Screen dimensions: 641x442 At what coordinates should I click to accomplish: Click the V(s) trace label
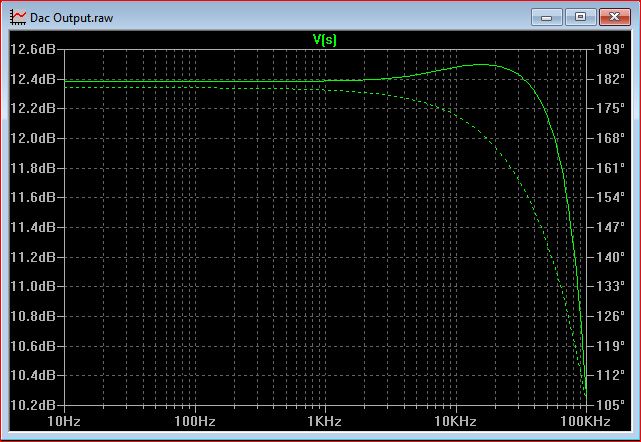[325, 40]
